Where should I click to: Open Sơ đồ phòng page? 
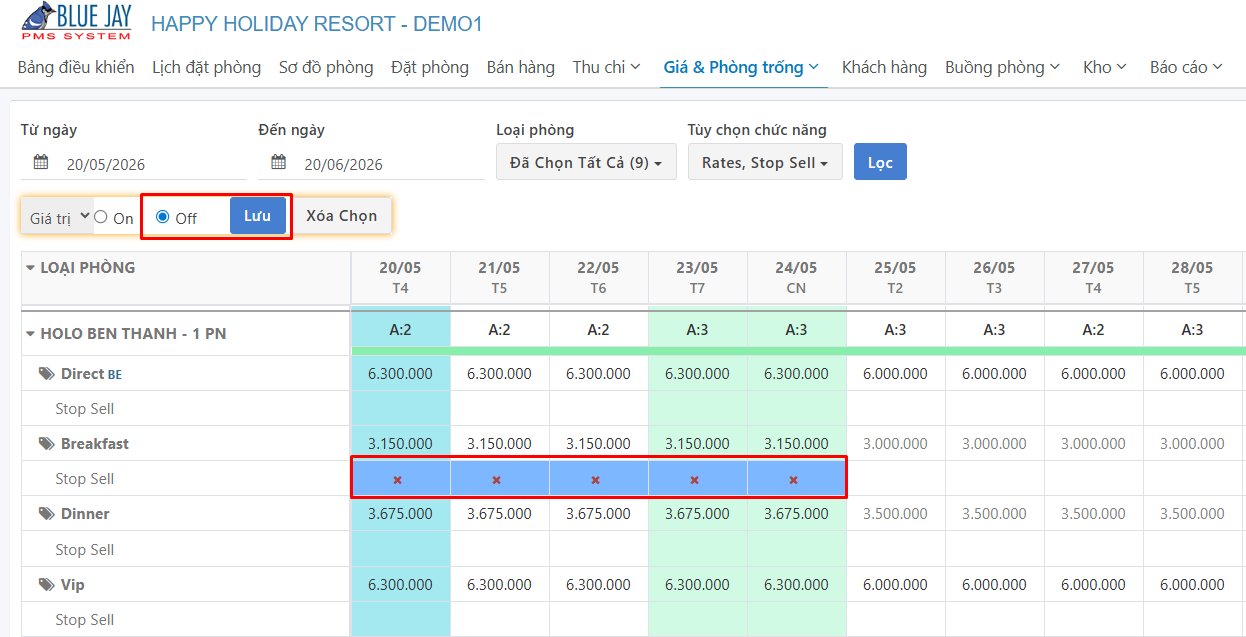tap(326, 67)
